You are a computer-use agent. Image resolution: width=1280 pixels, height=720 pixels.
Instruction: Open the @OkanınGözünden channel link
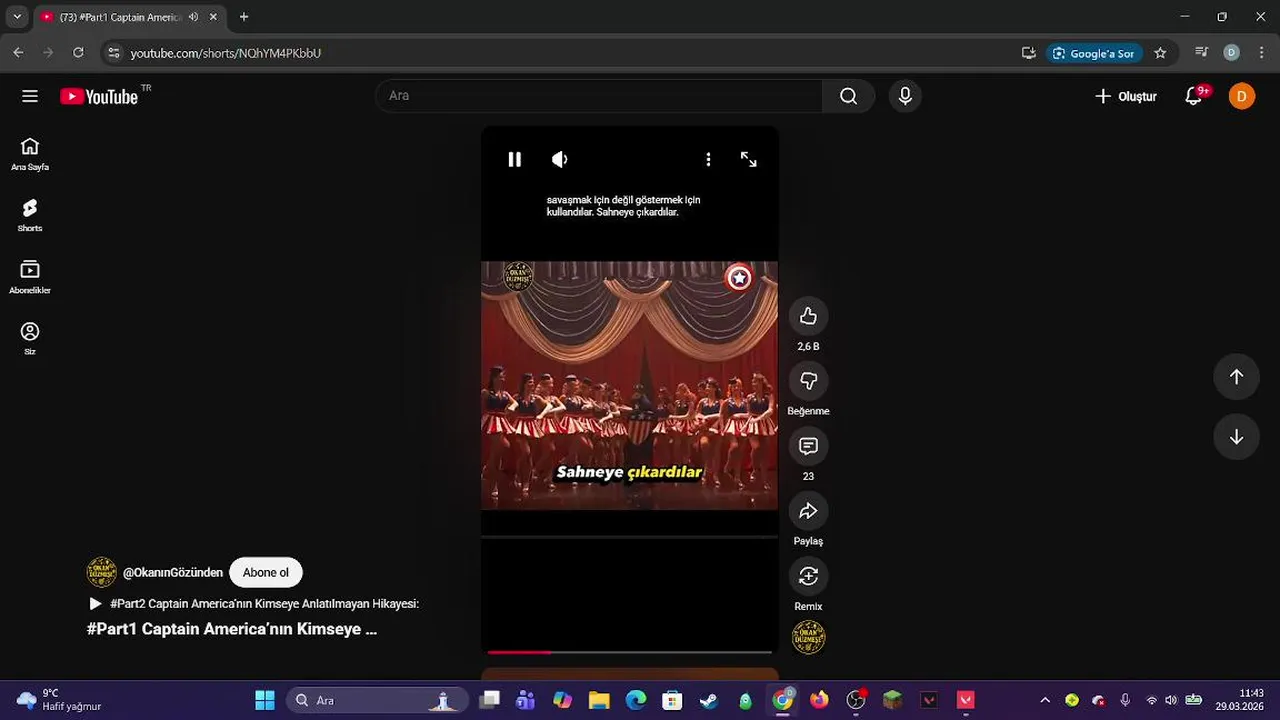tap(173, 573)
